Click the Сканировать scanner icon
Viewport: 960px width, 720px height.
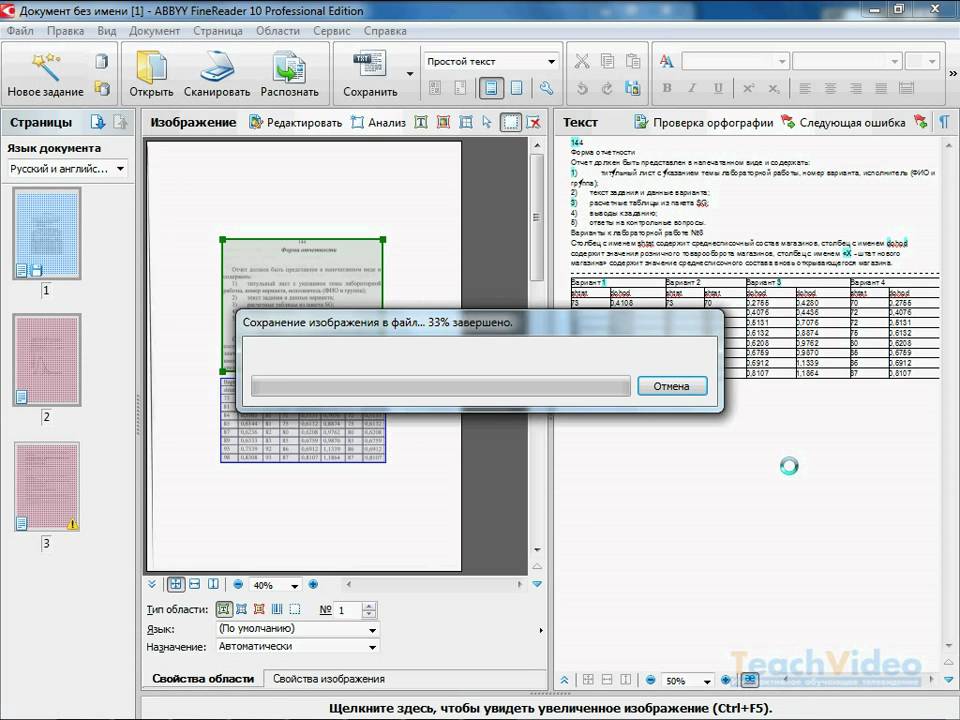tap(217, 66)
